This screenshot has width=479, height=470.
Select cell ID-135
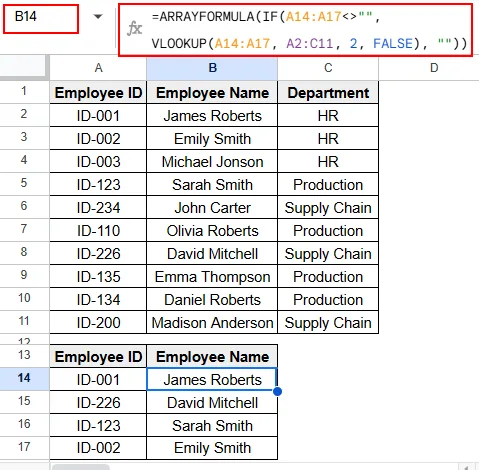[x=98, y=276]
